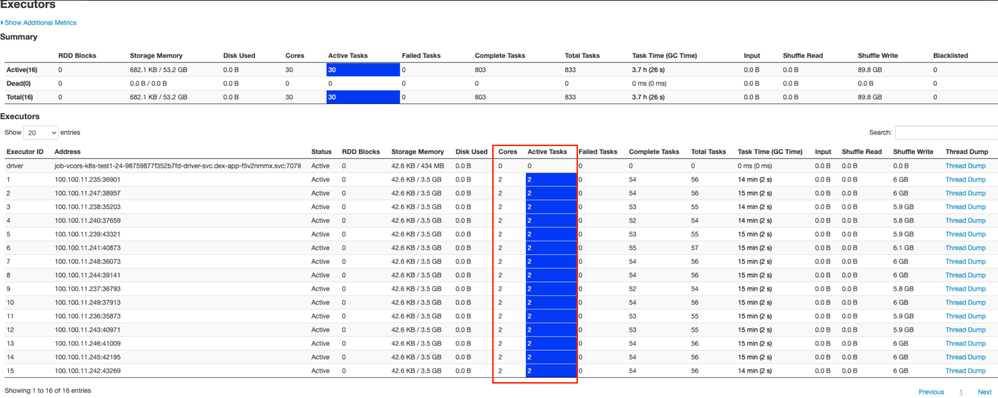Open Thread Dump for the driver

click(x=965, y=166)
